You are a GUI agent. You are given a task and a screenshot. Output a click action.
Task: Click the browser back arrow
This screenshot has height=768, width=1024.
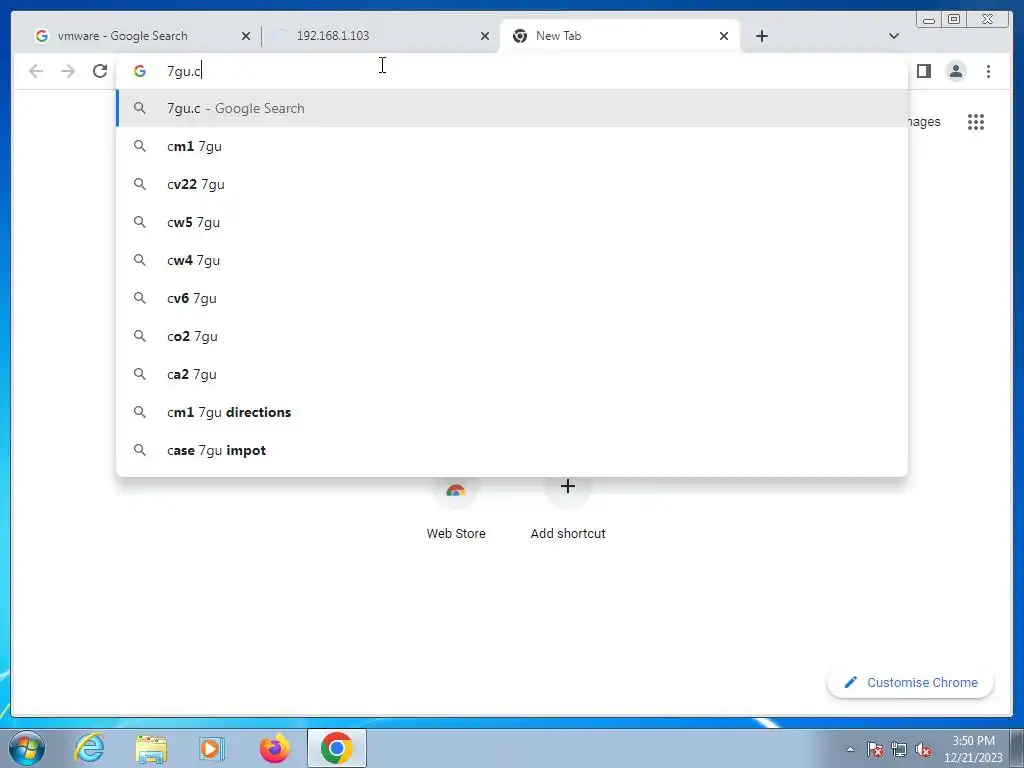[x=36, y=71]
